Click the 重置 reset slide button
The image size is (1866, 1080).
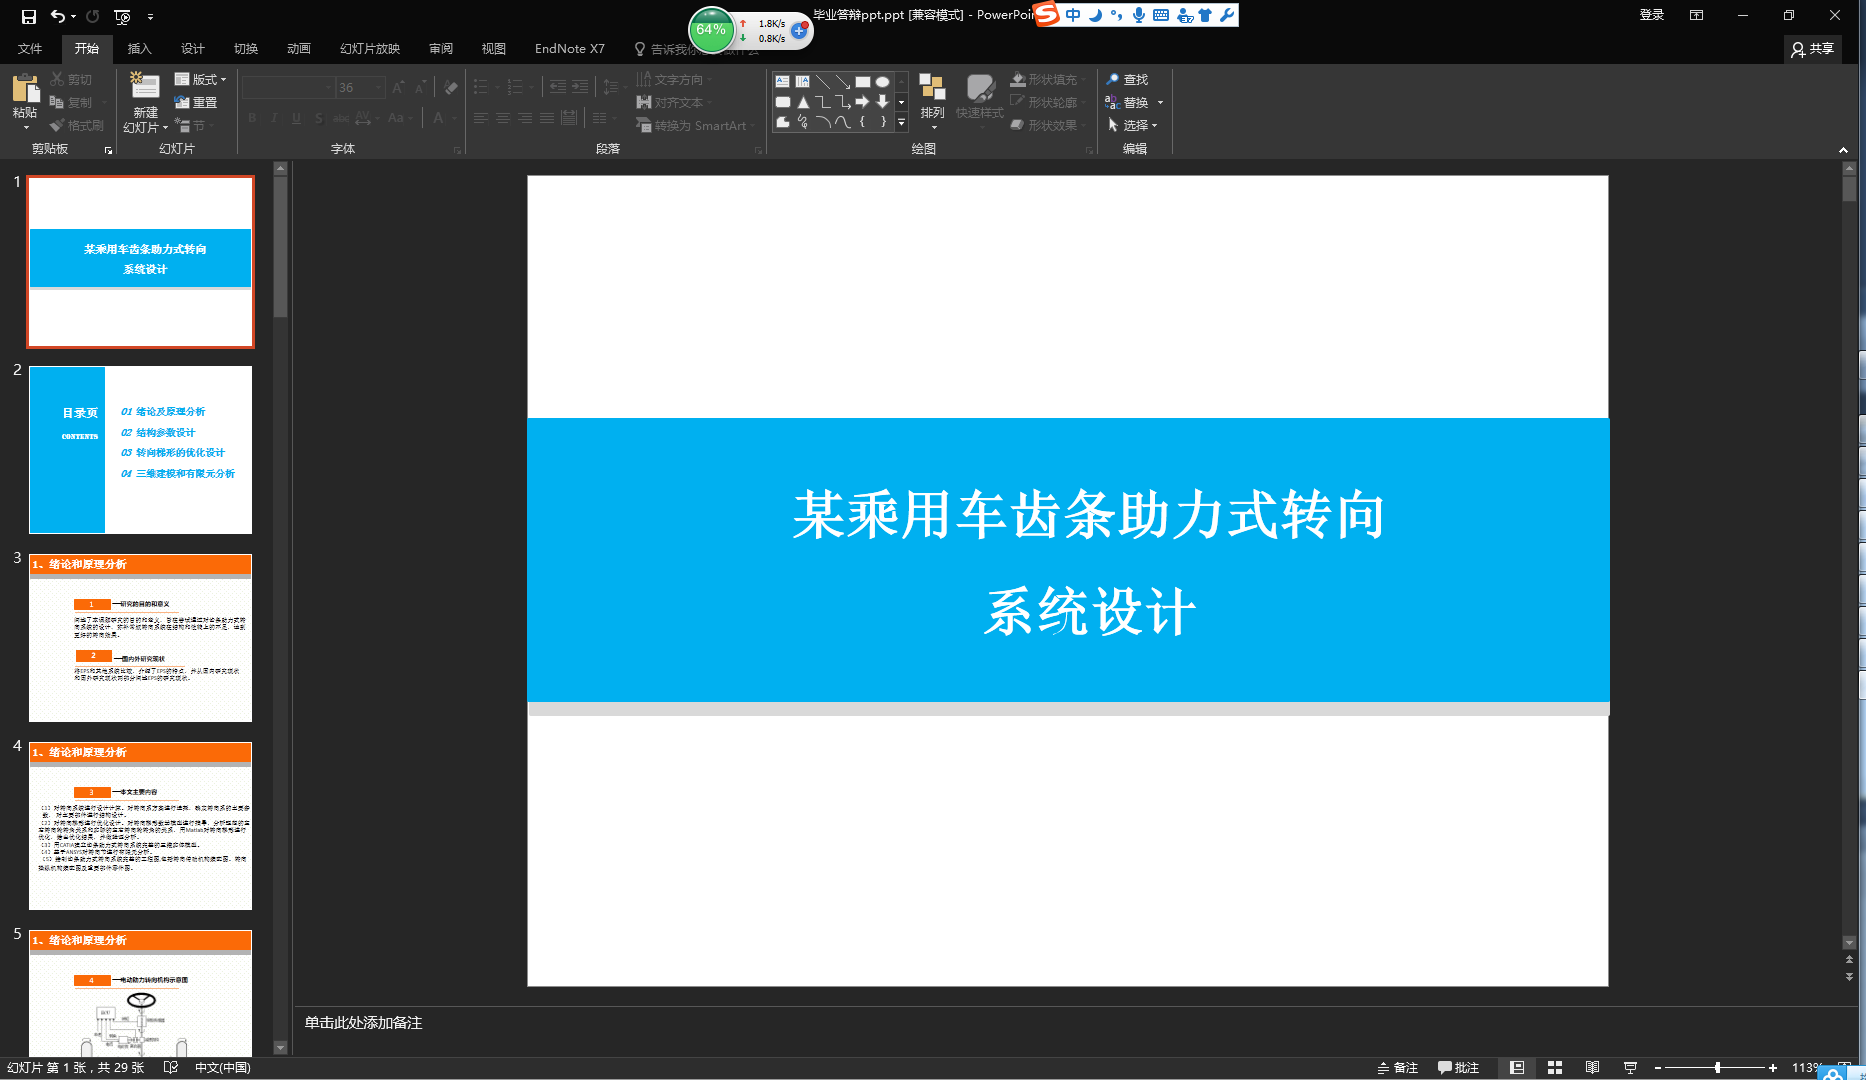pyautogui.click(x=196, y=102)
